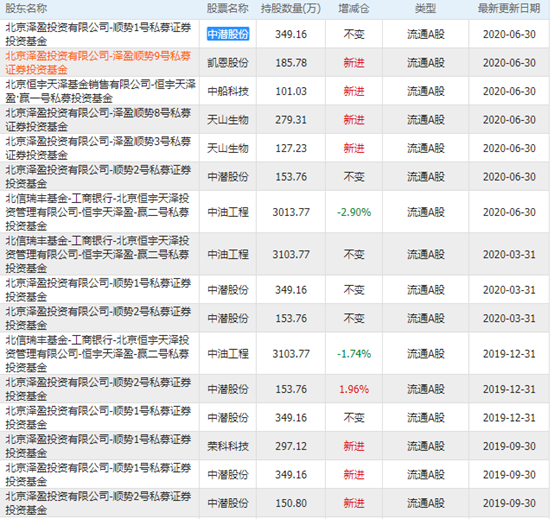The width and height of the screenshot is (554, 519).
Task: Click 顺势1号 shareholder in the 荣科科技 row
Action: 98,446
